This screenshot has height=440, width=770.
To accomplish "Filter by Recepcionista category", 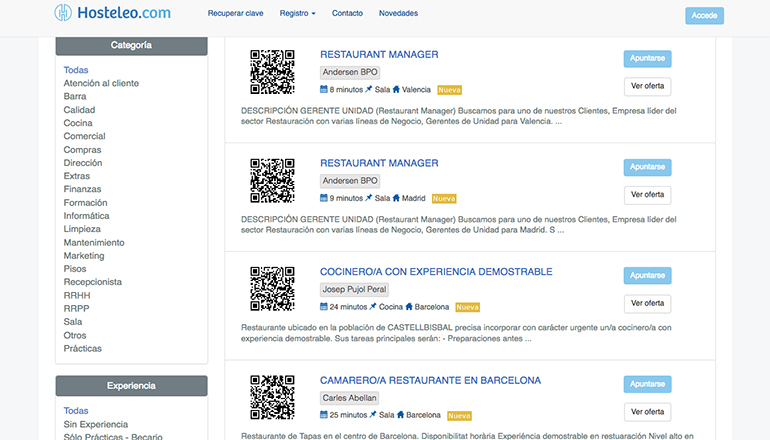I will pyautogui.click(x=92, y=282).
